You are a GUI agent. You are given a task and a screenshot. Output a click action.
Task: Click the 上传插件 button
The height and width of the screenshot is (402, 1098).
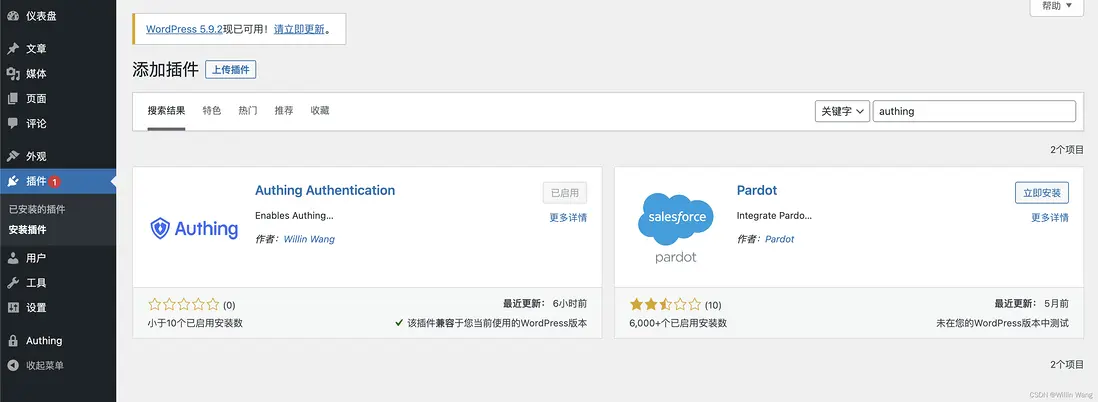231,69
